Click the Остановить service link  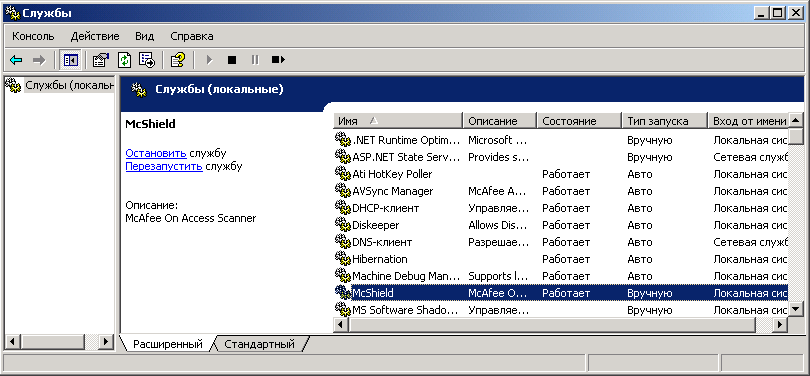[156, 153]
